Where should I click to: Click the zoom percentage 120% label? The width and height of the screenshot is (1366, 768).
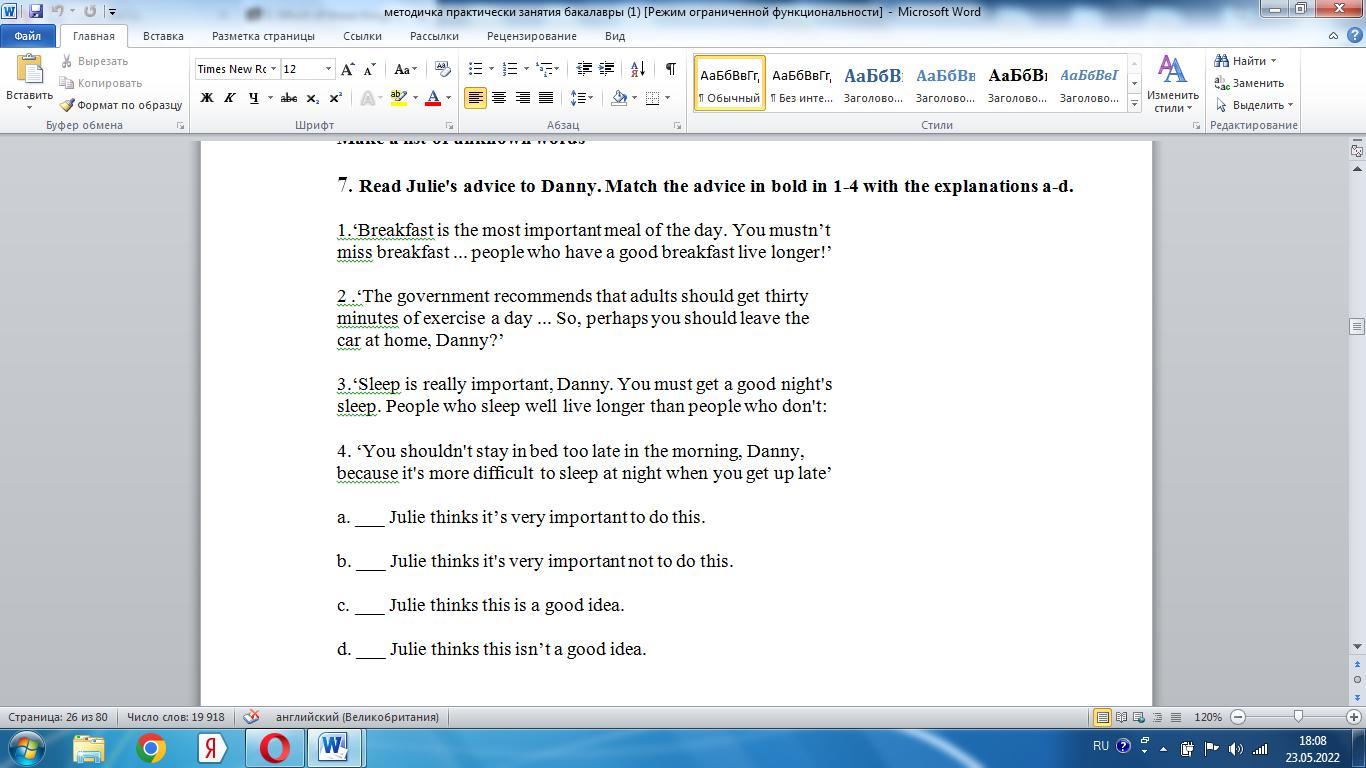coord(1208,717)
